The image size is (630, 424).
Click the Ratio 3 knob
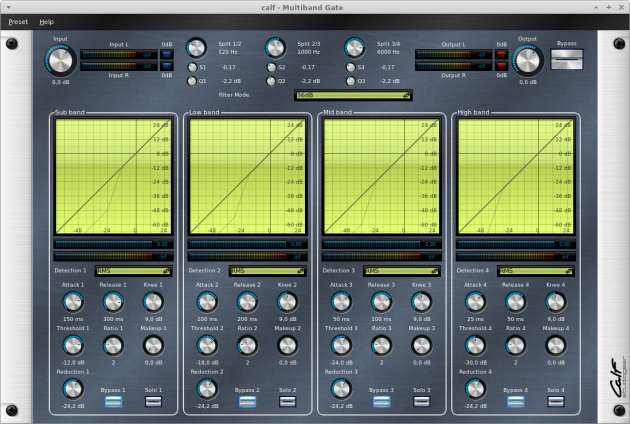382,346
